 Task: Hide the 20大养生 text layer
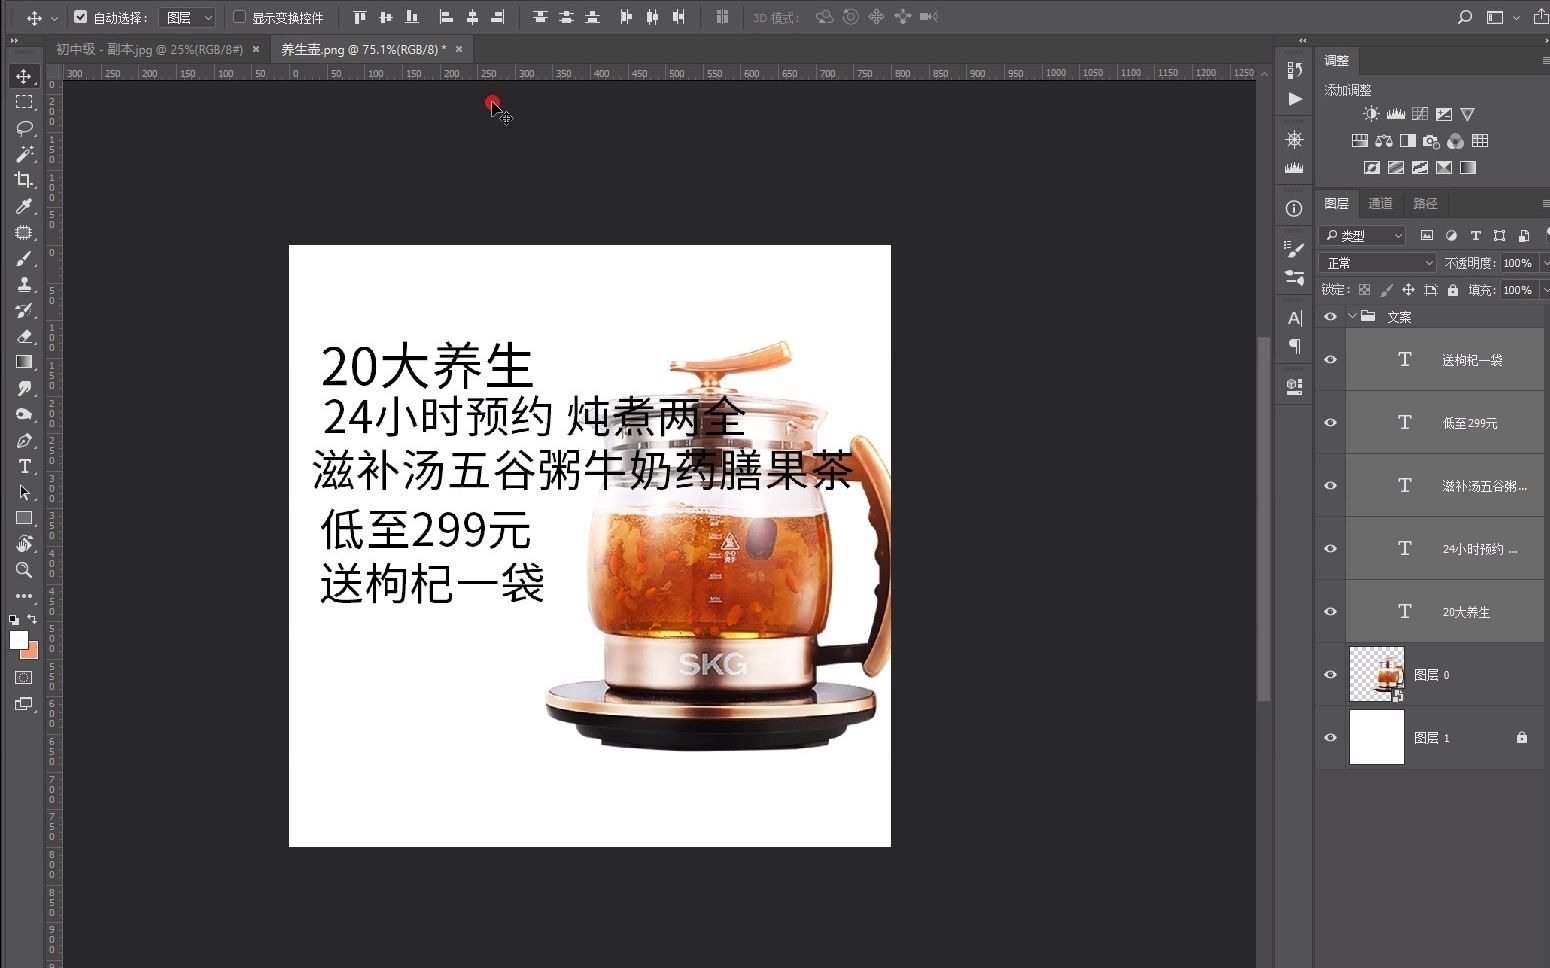coord(1330,611)
